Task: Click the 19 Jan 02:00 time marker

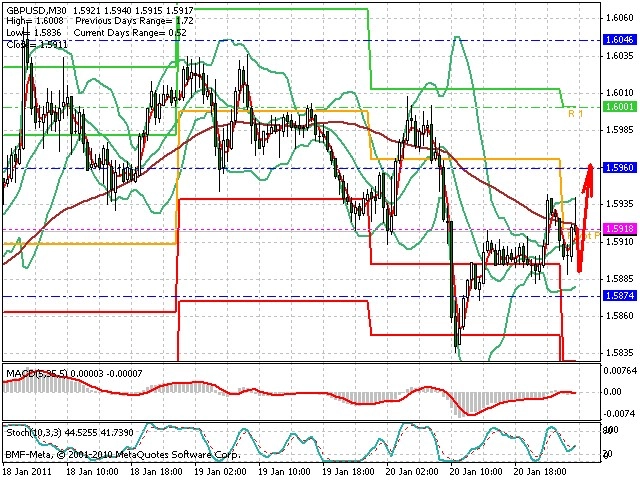Action: (220, 472)
